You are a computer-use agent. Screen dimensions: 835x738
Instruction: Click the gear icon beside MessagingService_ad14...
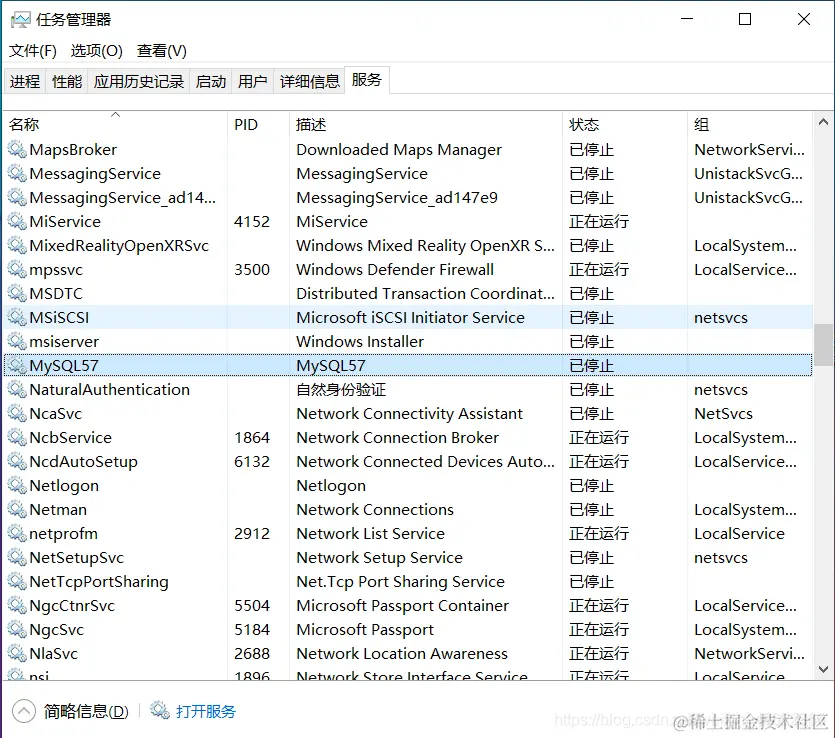17,198
